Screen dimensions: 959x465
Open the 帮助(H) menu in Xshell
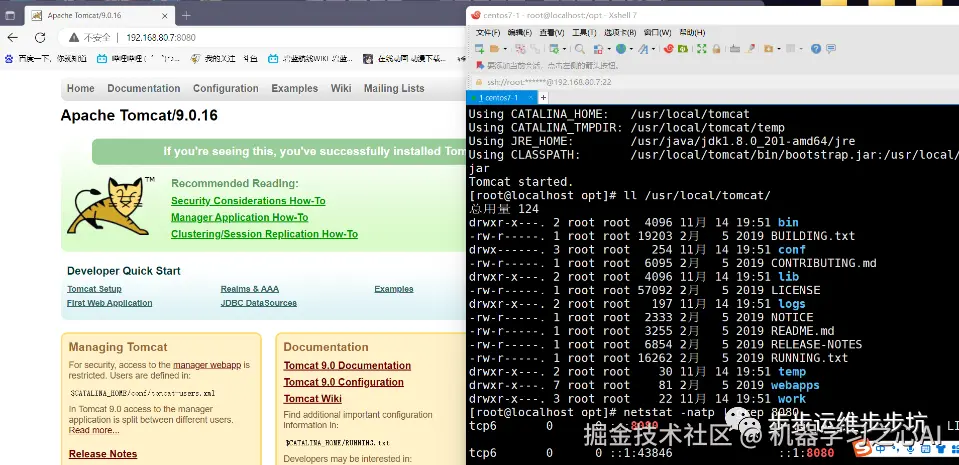coord(692,32)
